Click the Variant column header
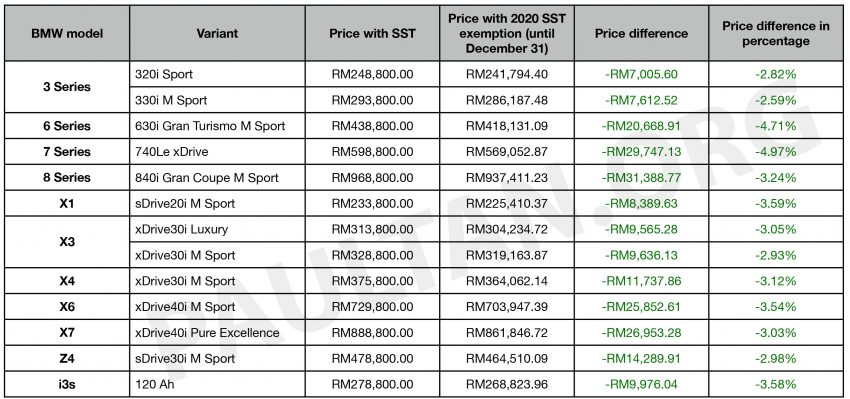 (217, 33)
